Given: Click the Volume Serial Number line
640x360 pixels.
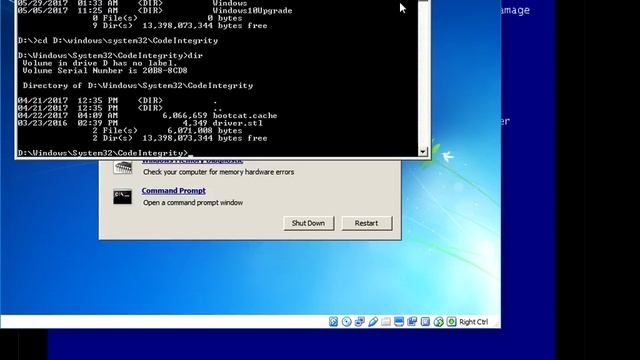Looking at the screenshot, I should pyautogui.click(x=105, y=71).
